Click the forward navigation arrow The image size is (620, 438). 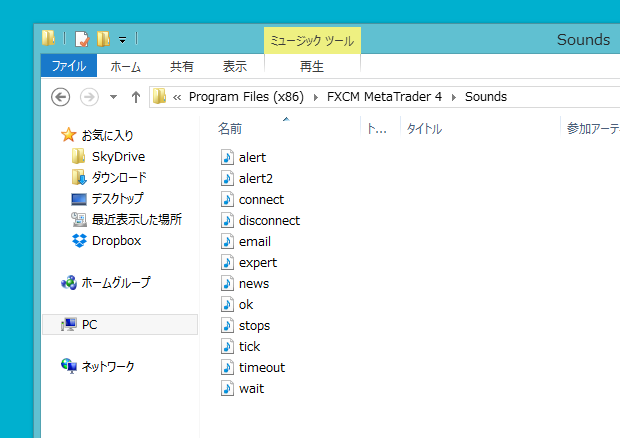pos(89,97)
